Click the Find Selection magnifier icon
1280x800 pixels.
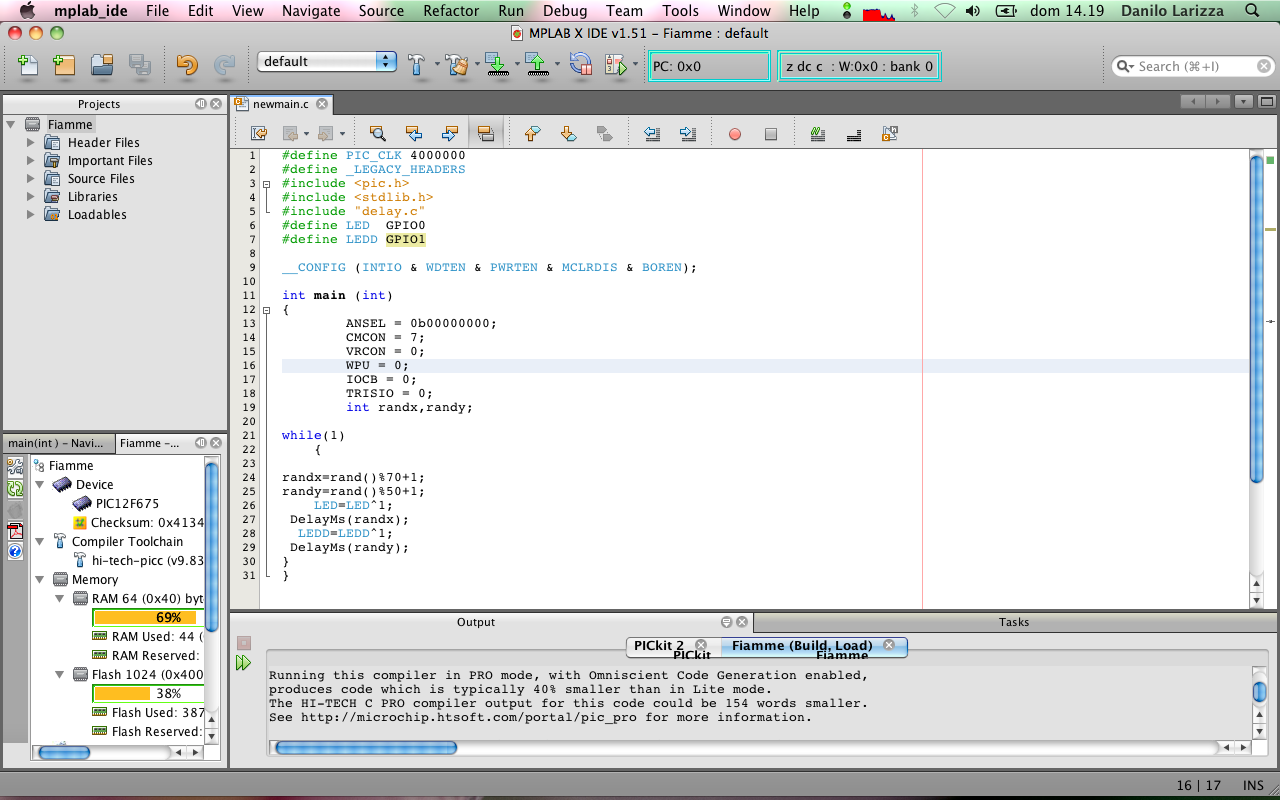click(377, 133)
